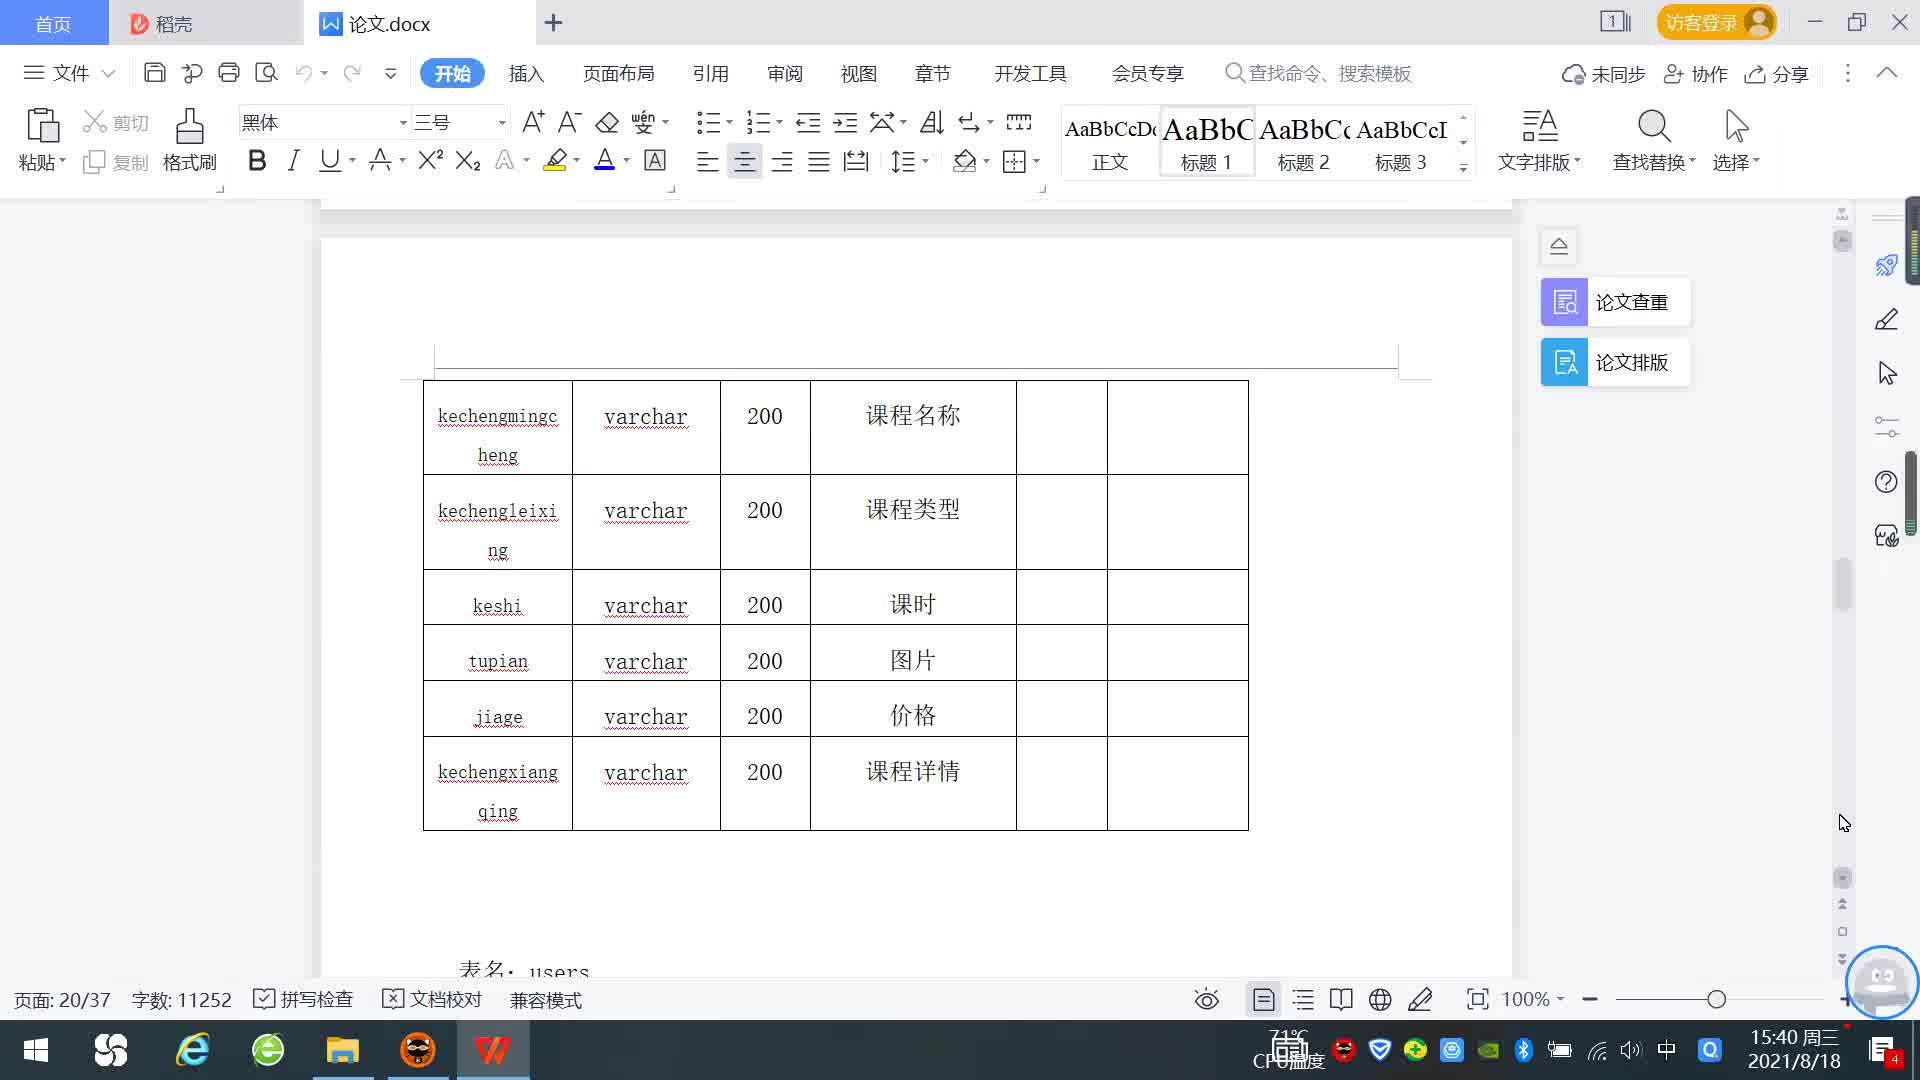The height and width of the screenshot is (1080, 1920).
Task: Switch to the 插入 ribbon tab
Action: click(x=526, y=74)
